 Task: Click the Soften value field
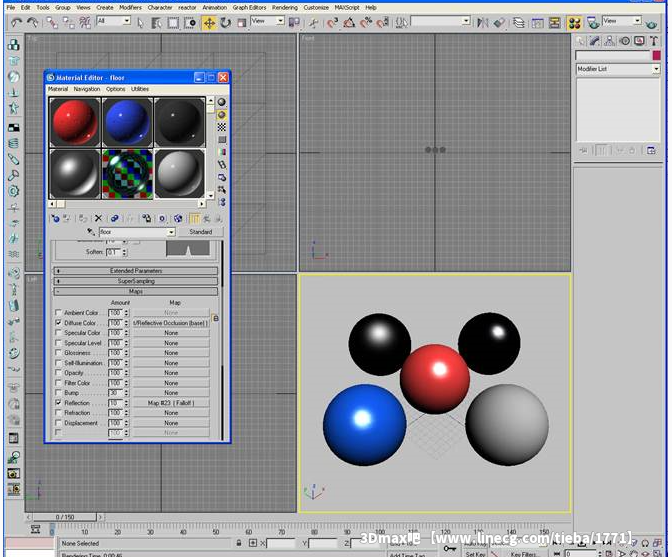click(x=114, y=252)
